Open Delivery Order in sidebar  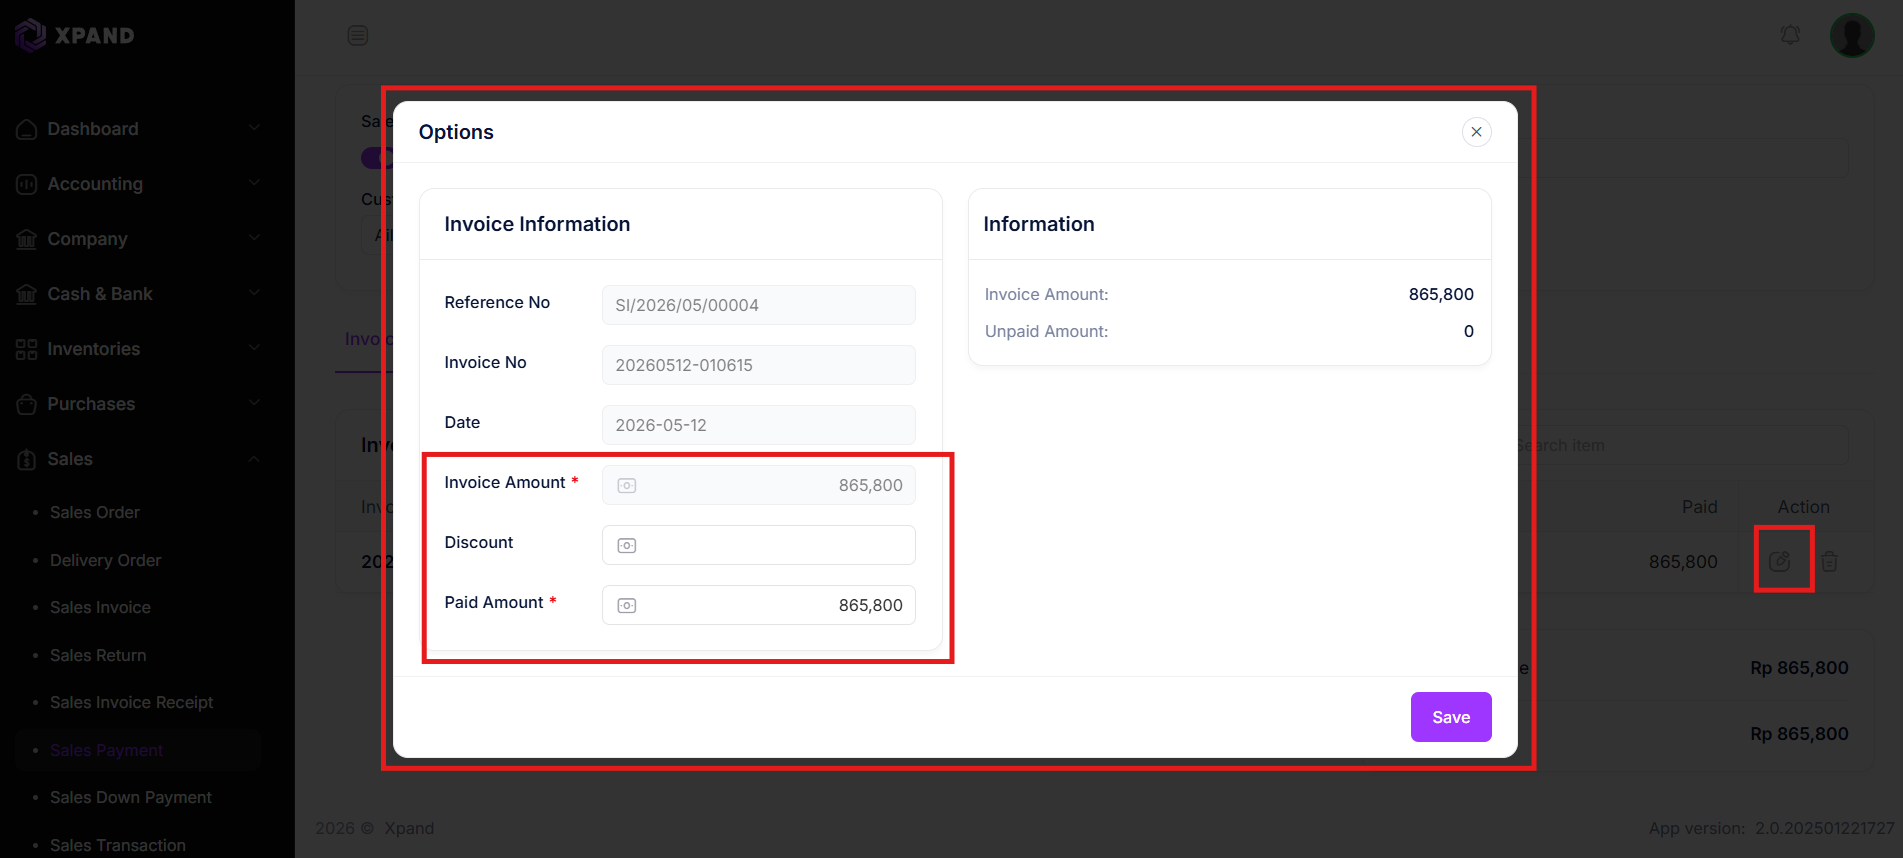point(105,560)
